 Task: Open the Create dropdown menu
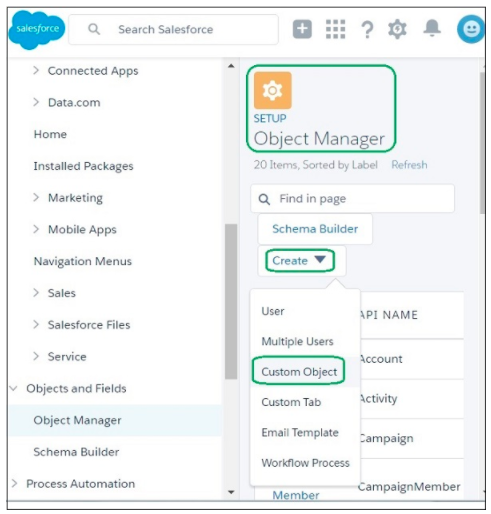299,261
